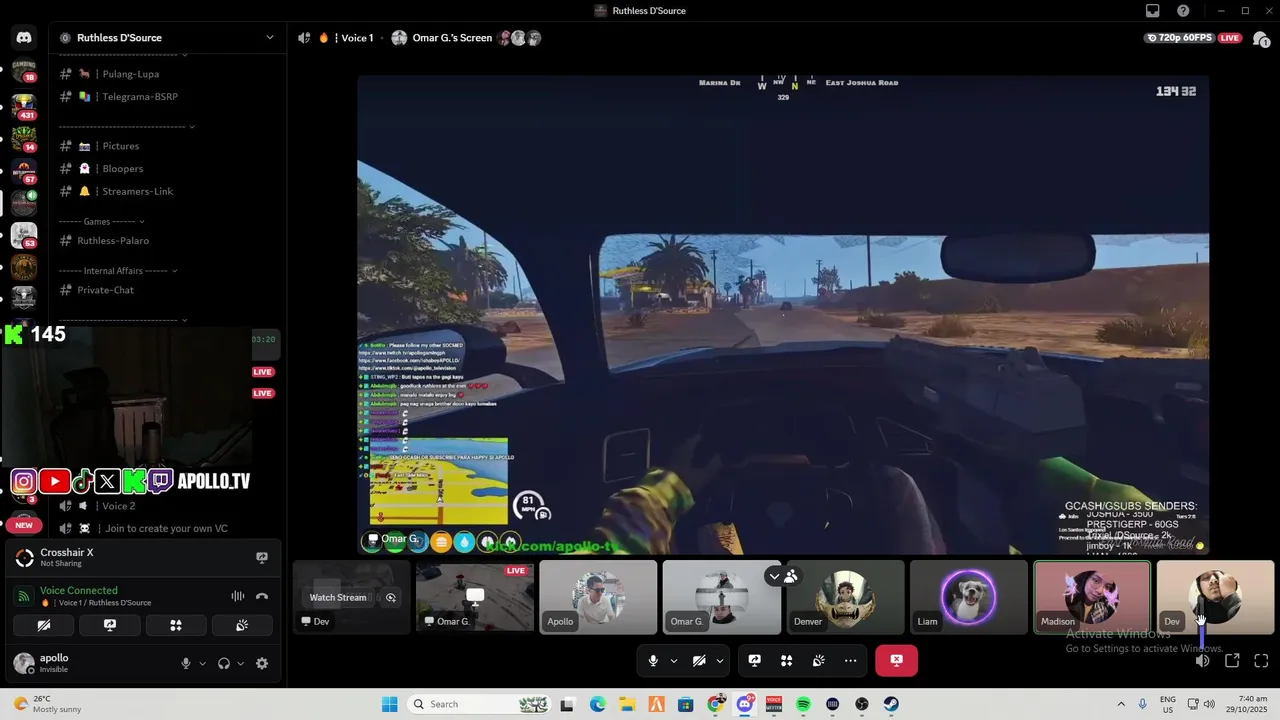The height and width of the screenshot is (720, 1280).
Task: Mute microphone in call control bar
Action: click(x=653, y=660)
